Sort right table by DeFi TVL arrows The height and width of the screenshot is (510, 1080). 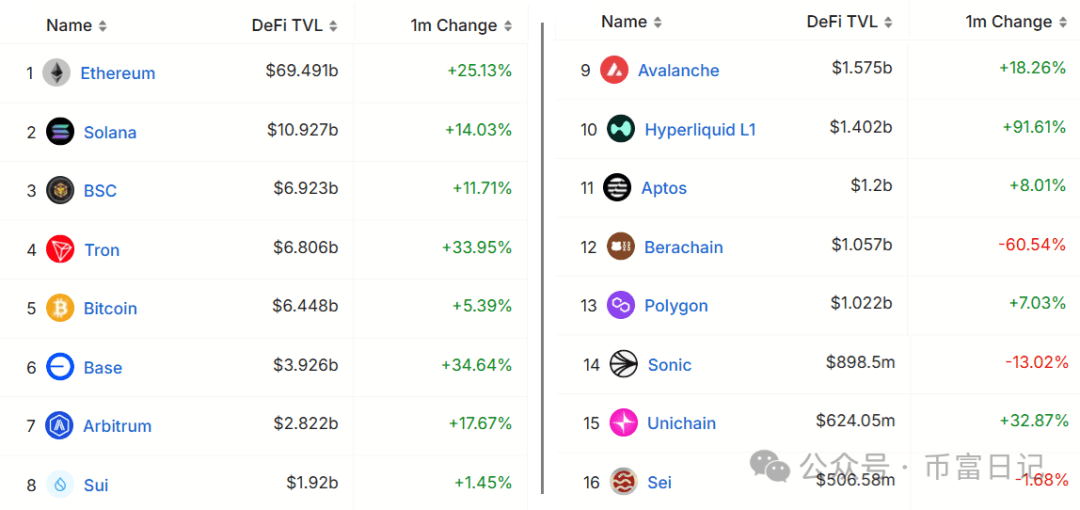coord(889,23)
